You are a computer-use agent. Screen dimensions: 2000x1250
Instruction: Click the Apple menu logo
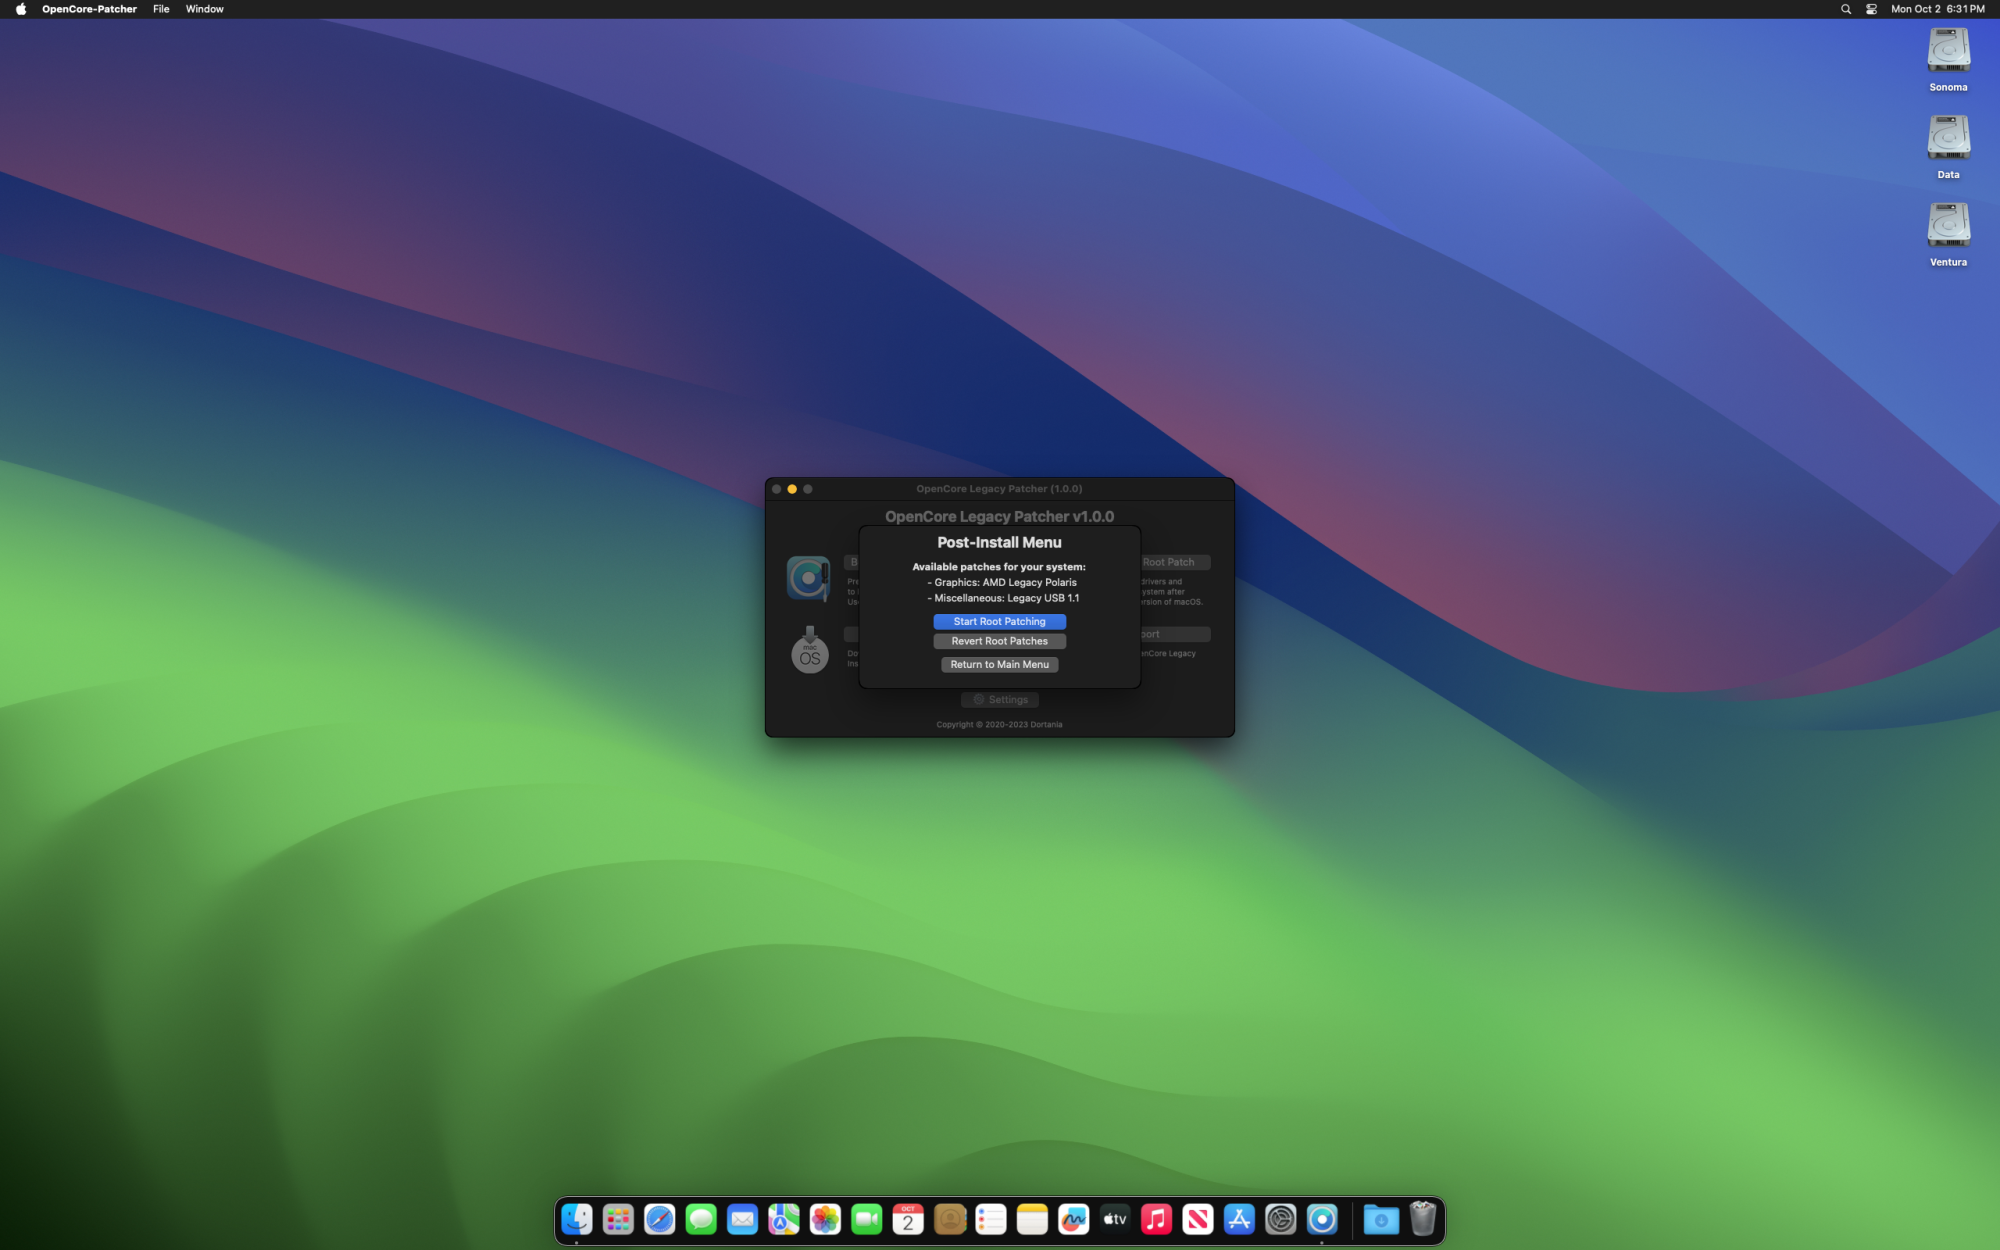21,9
